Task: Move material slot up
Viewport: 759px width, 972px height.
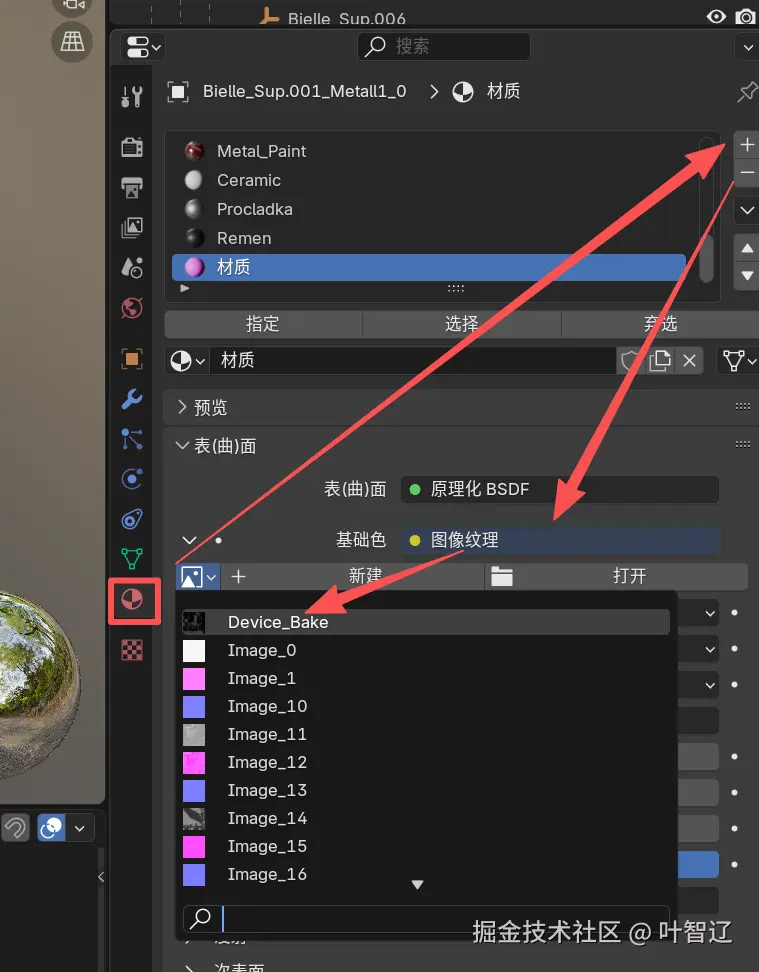Action: [x=747, y=248]
